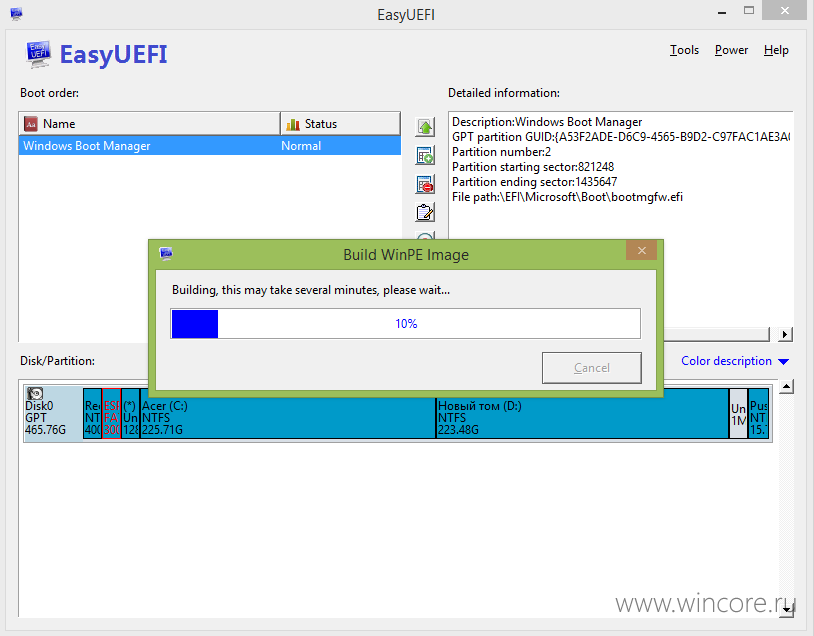Close the Build WinPE Image dialog
814x636 pixels.
click(642, 251)
